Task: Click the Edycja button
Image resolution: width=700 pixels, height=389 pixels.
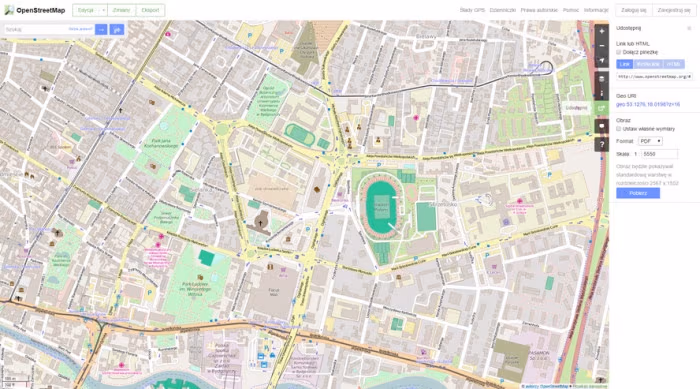Action: (x=86, y=10)
